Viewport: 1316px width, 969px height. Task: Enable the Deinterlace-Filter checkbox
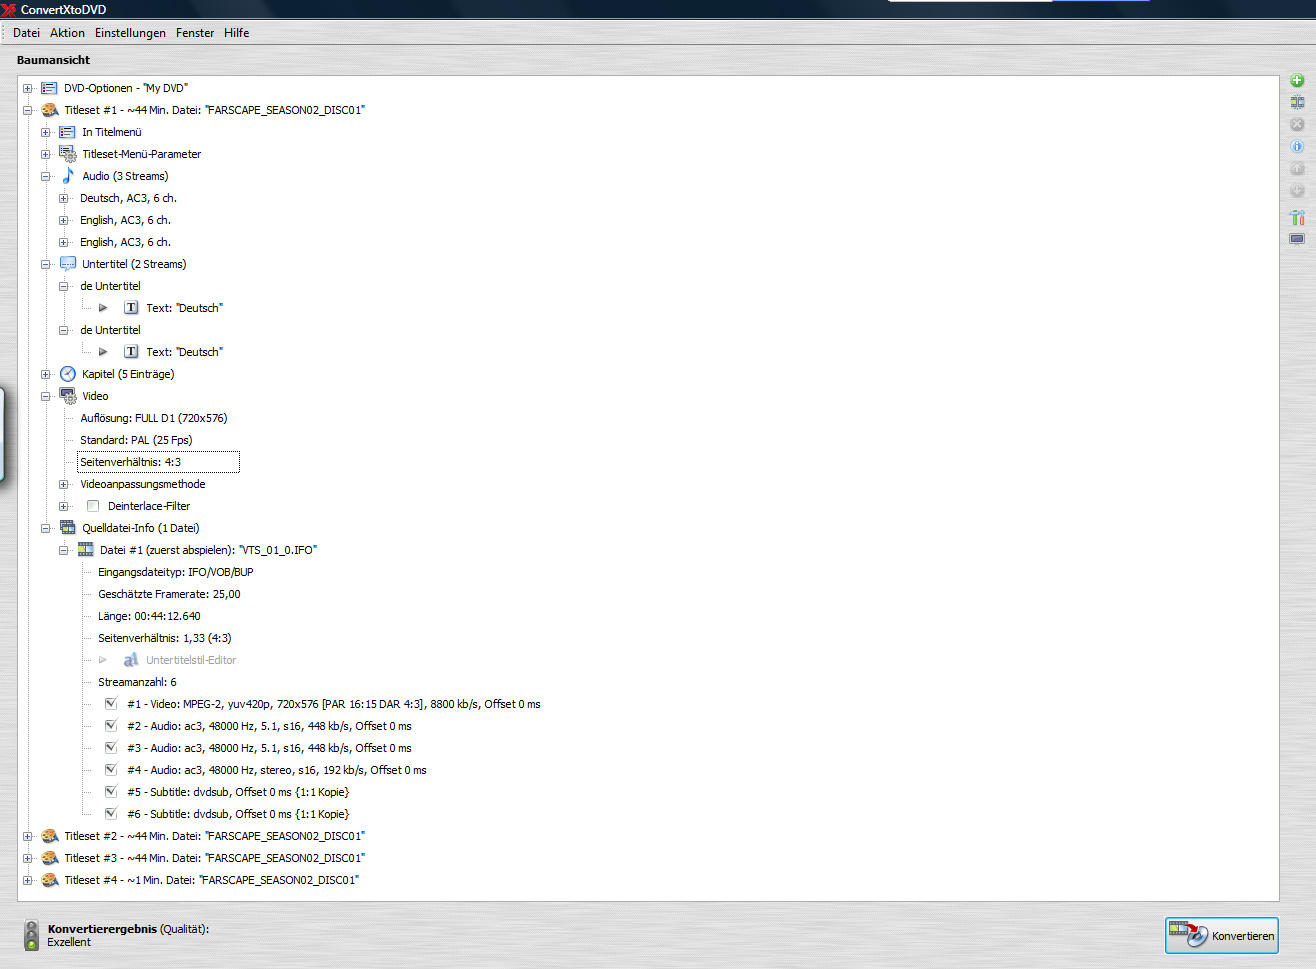pyautogui.click(x=93, y=506)
